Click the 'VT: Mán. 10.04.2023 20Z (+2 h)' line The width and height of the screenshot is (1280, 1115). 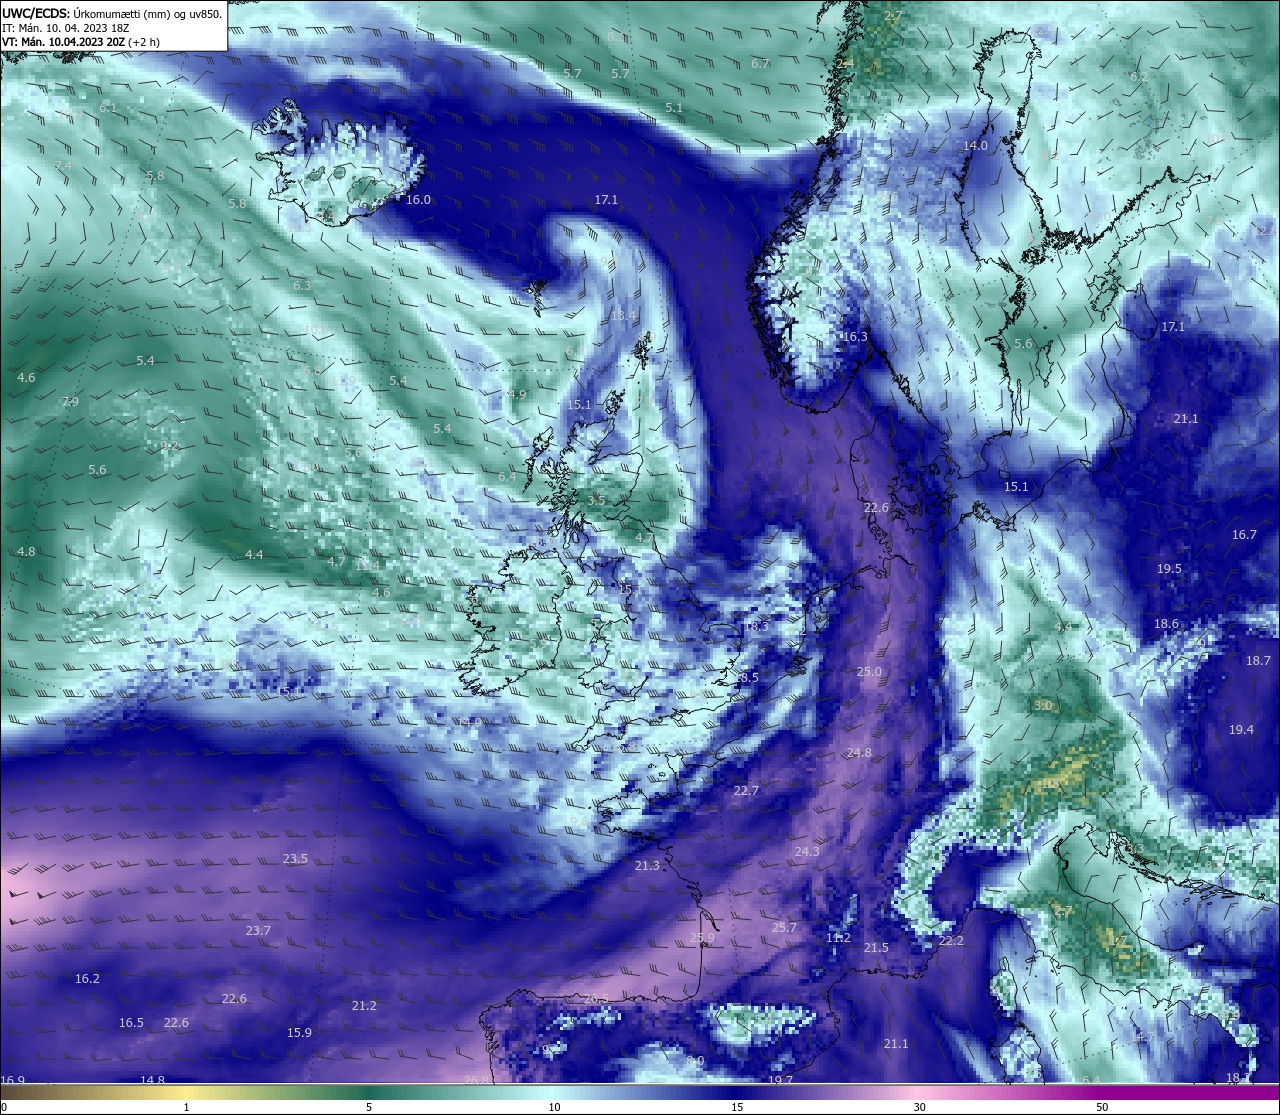point(80,42)
